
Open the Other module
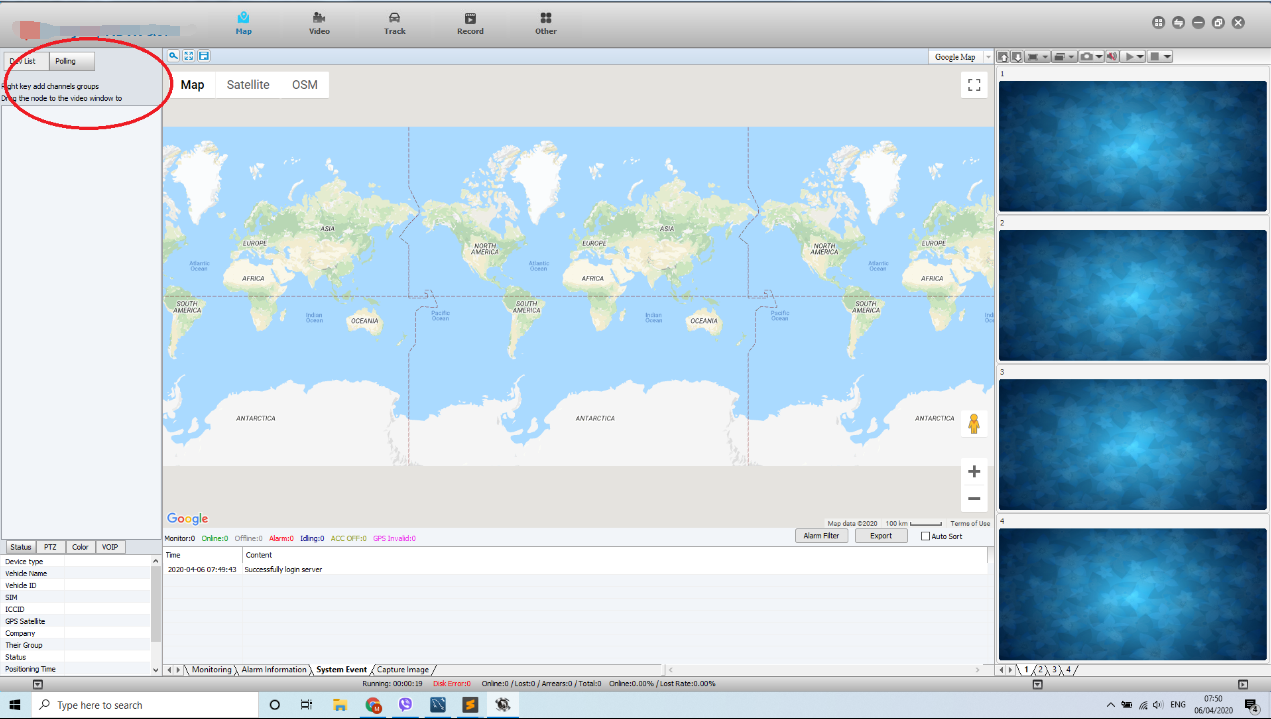(546, 23)
